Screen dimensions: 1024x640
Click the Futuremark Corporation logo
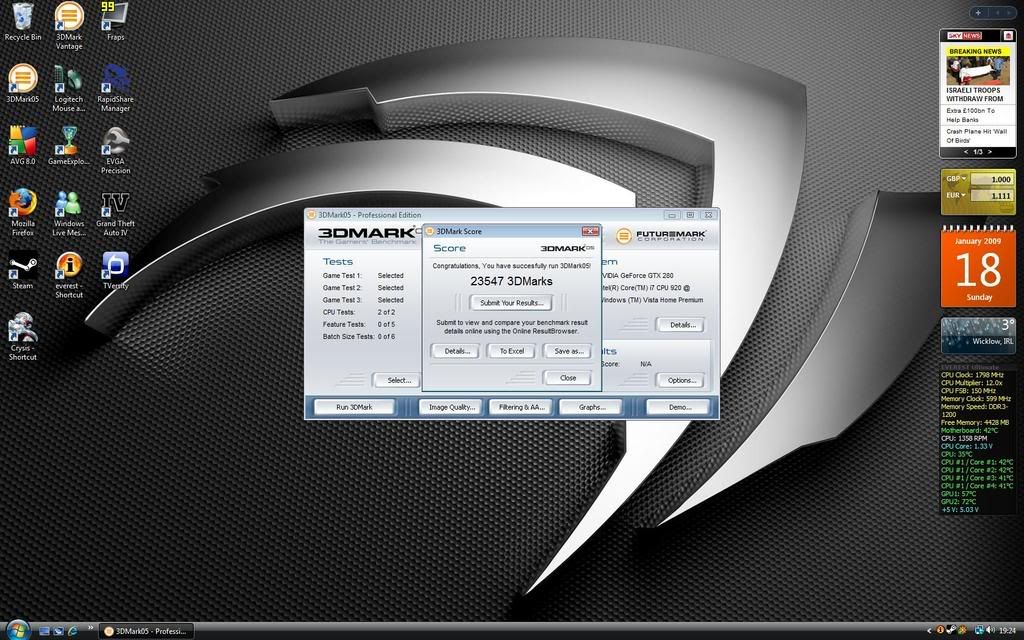[x=661, y=235]
